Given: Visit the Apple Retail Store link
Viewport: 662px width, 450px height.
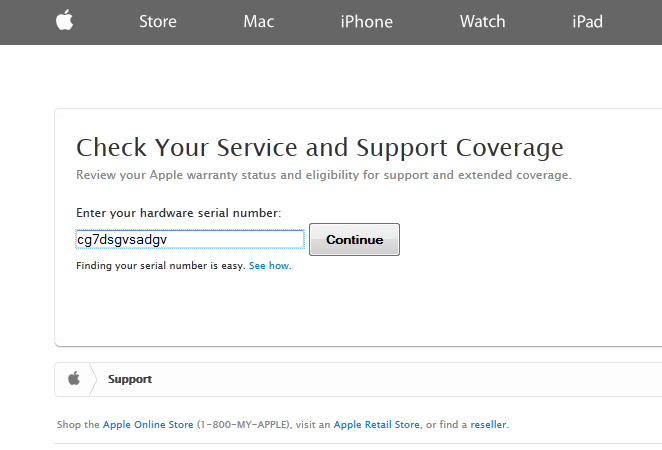Looking at the screenshot, I should click(377, 425).
